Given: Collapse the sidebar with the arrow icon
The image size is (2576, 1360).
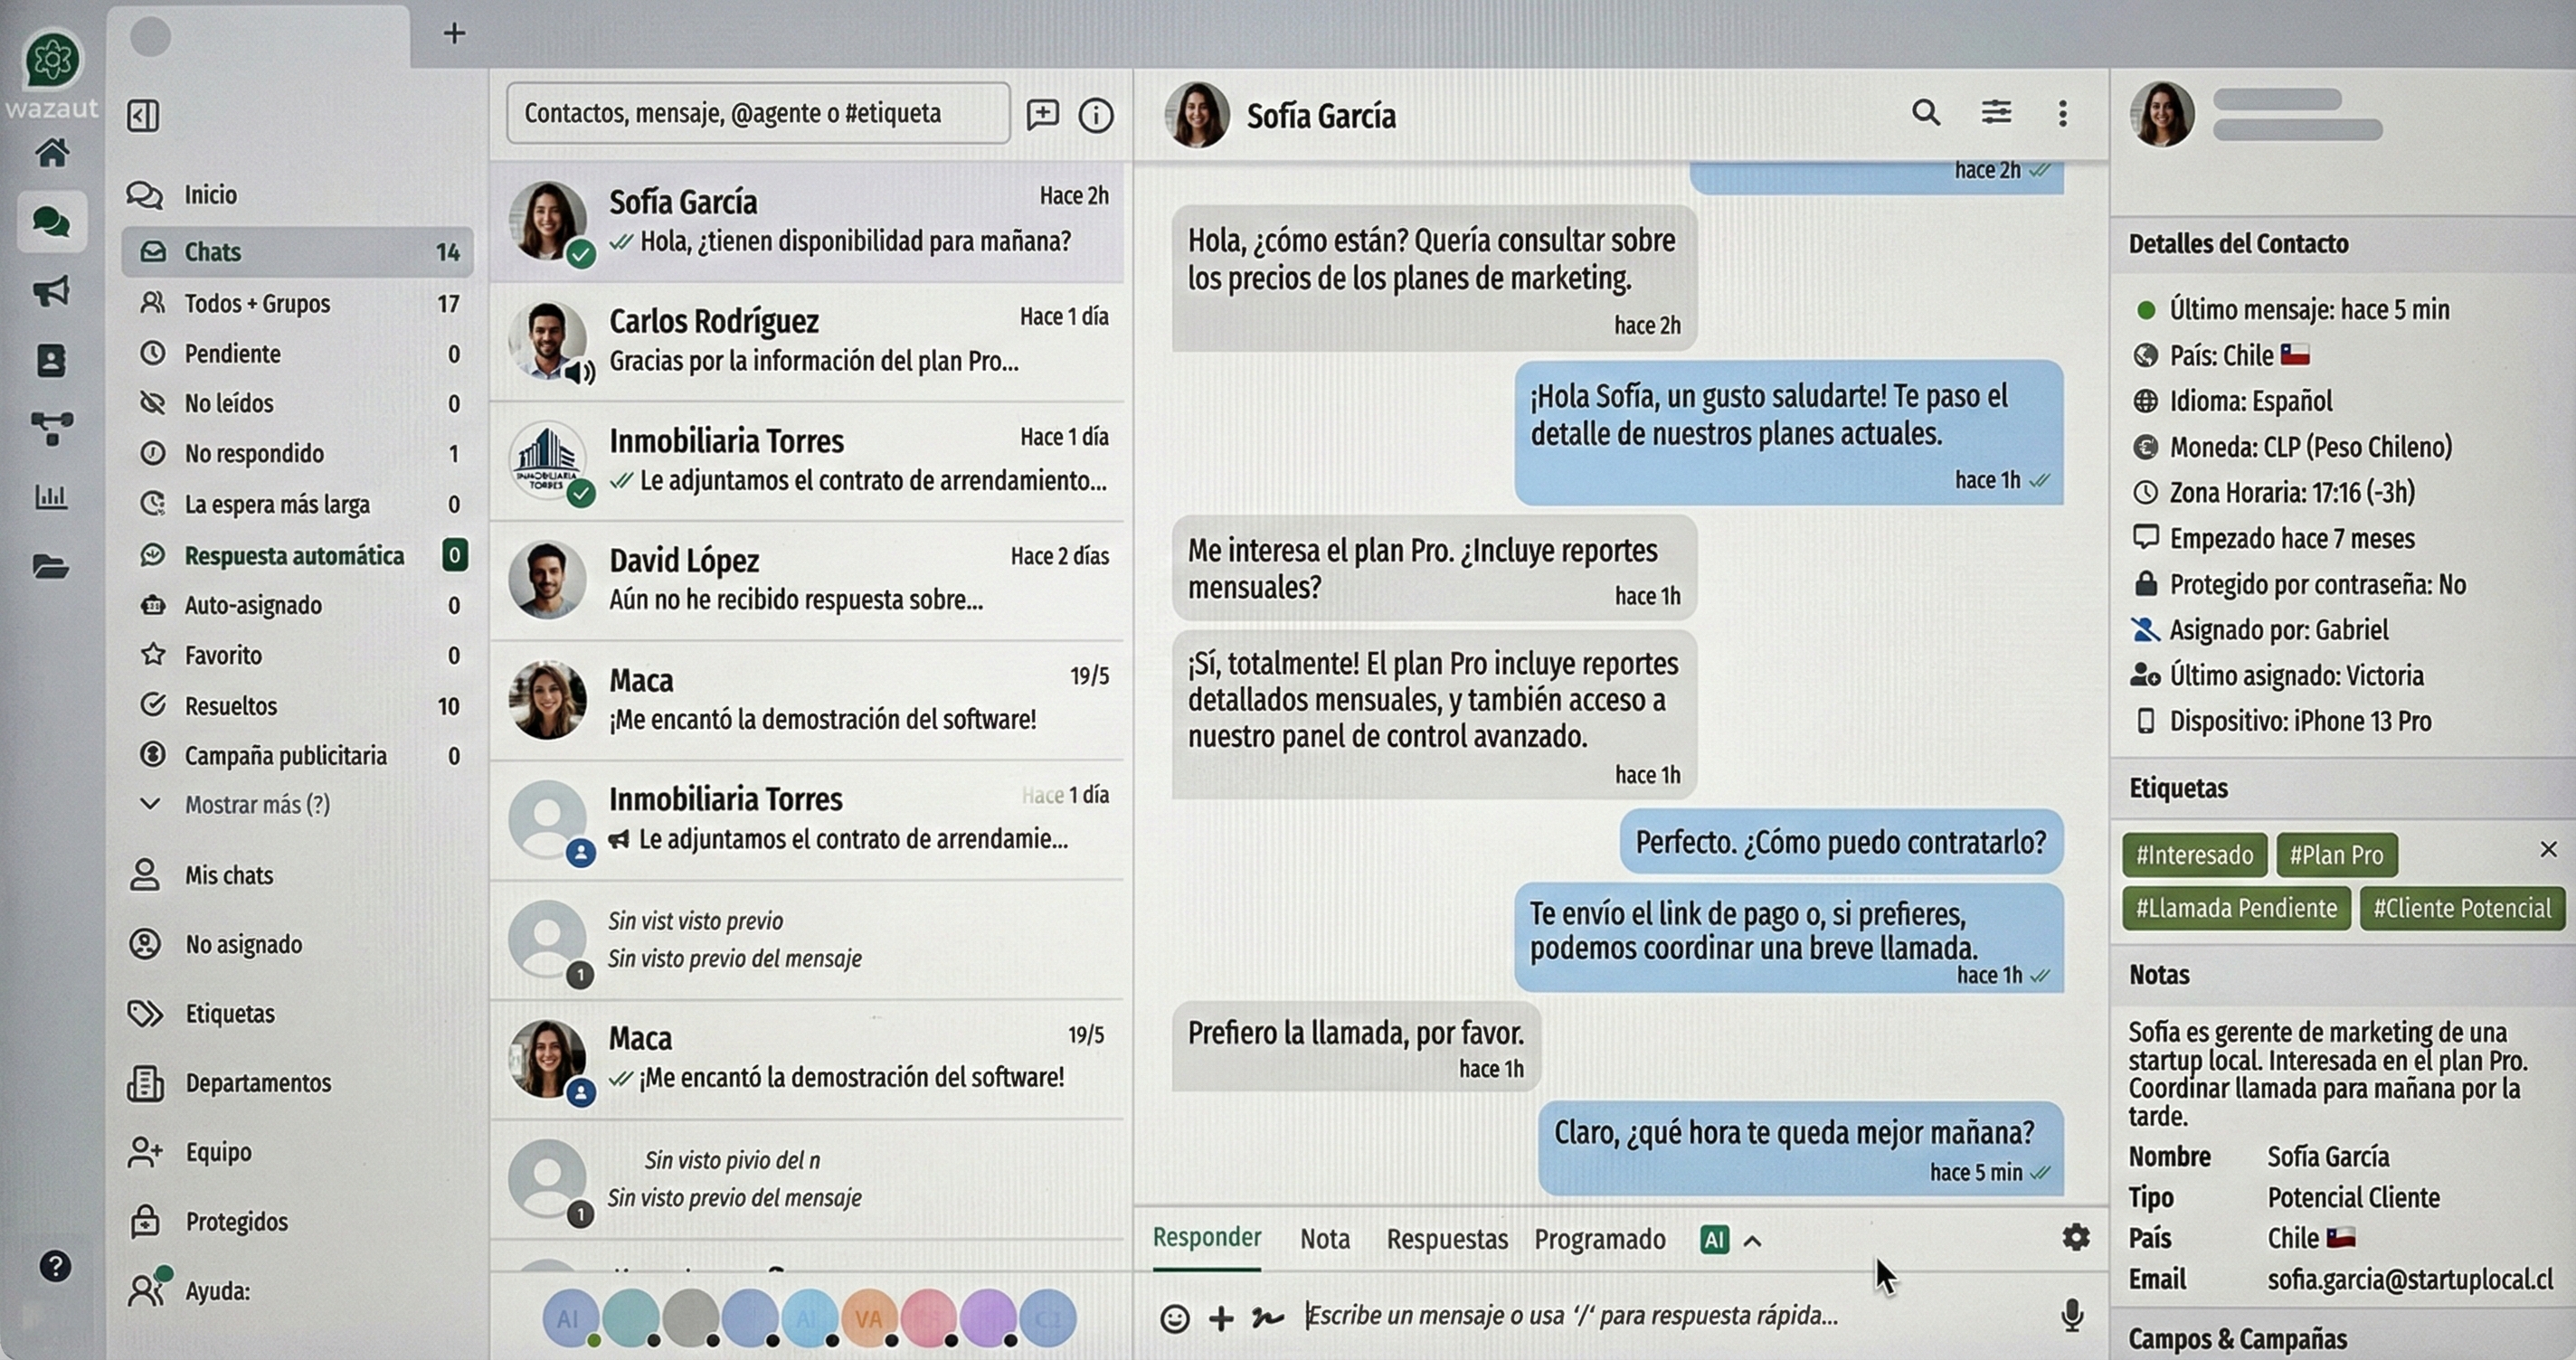Looking at the screenshot, I should pos(142,116).
